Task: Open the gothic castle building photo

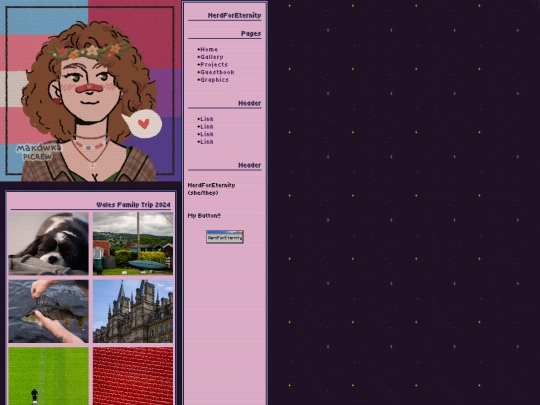Action: pos(133,311)
